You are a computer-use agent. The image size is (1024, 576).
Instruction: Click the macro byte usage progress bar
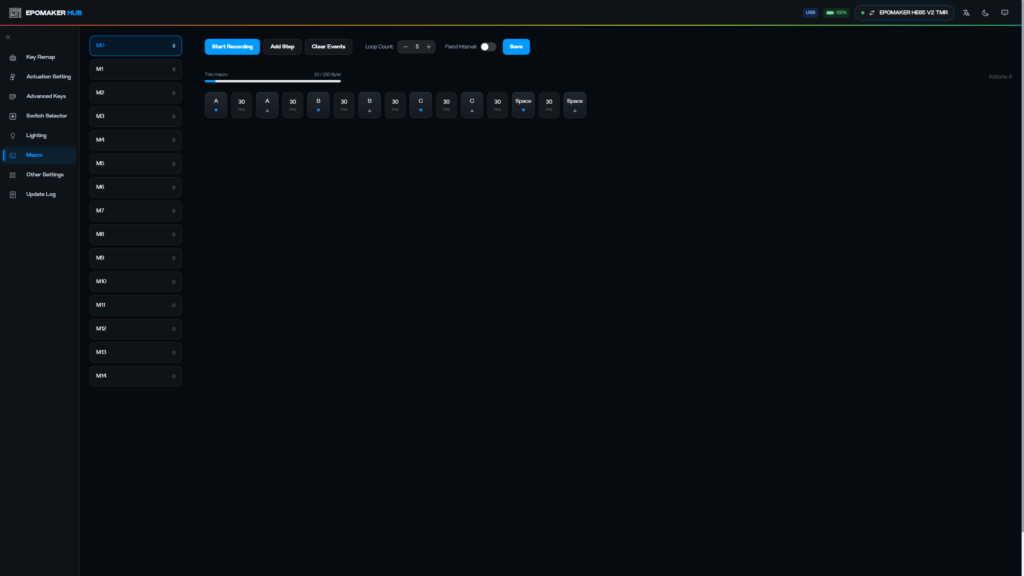pos(272,81)
